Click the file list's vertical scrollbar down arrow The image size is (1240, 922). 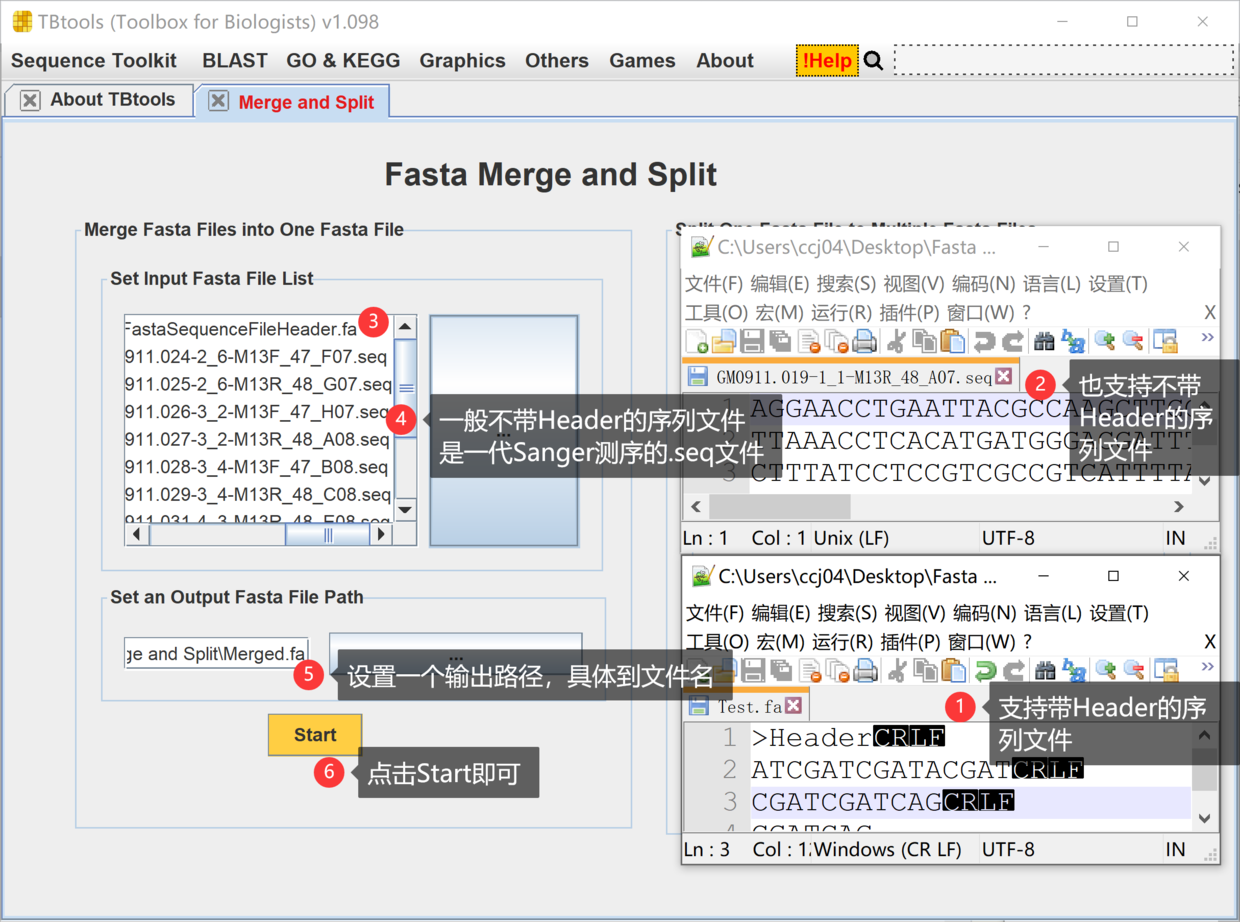tap(405, 510)
